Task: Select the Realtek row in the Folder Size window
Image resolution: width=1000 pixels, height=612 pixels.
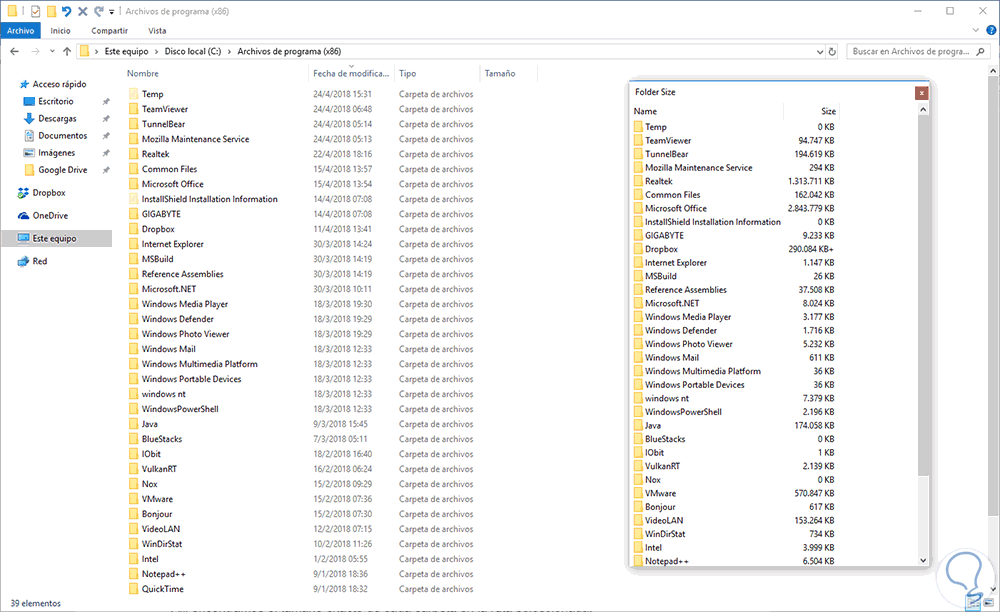Action: (x=734, y=181)
